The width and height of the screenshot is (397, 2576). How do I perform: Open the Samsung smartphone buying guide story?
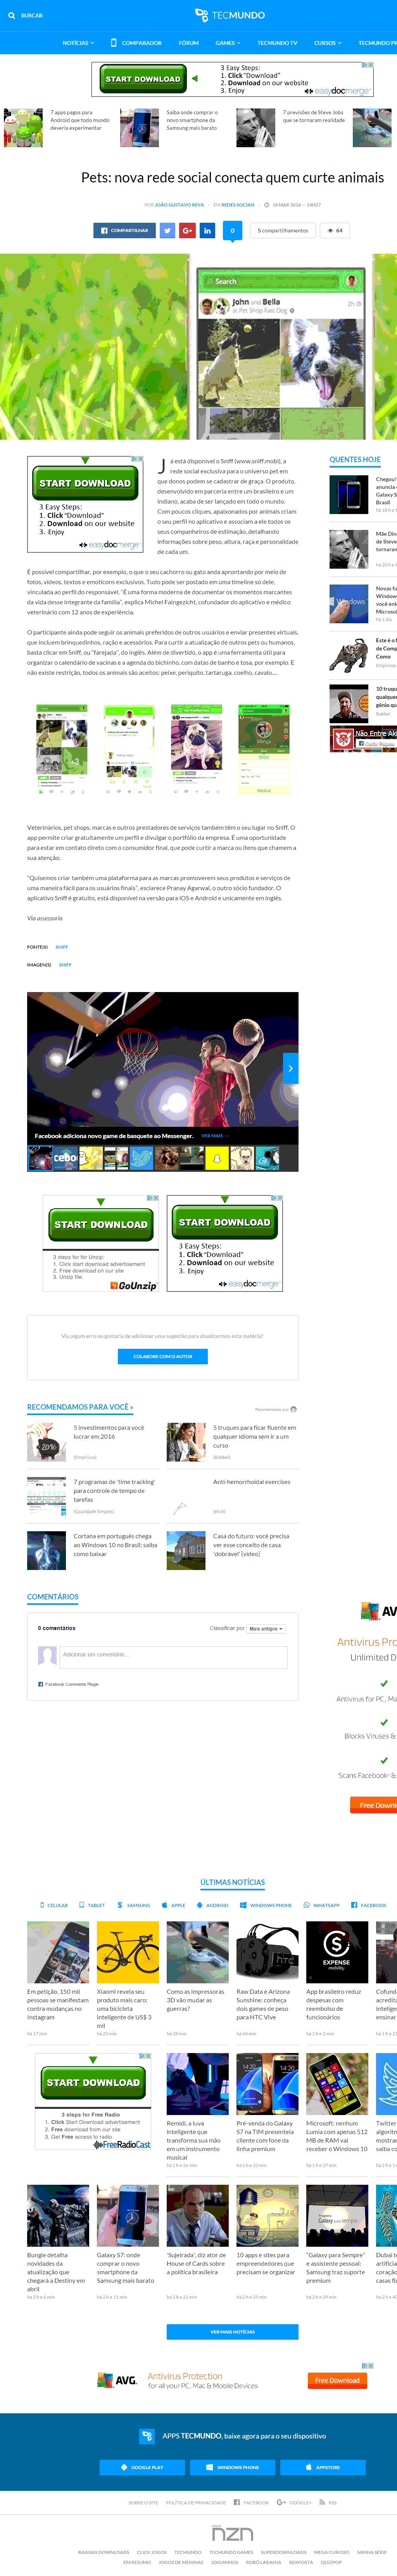(192, 120)
